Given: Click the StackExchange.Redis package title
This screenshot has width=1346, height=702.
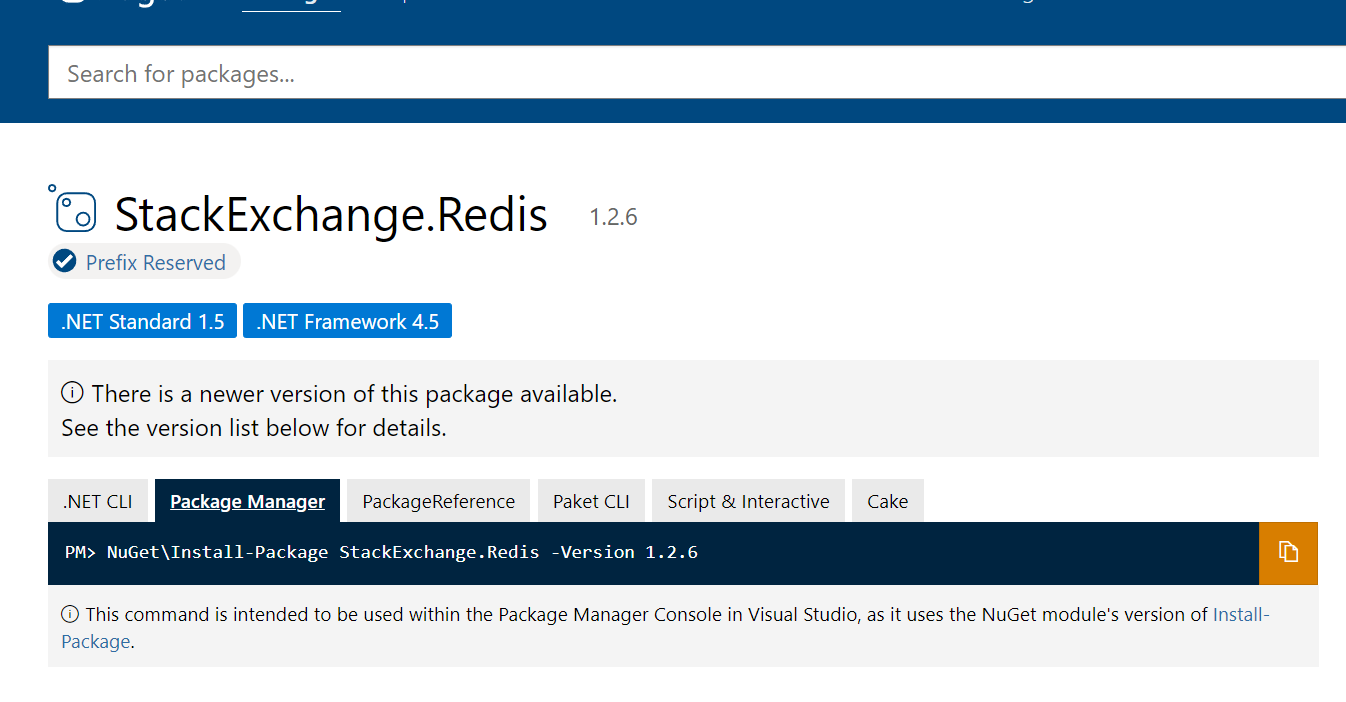Looking at the screenshot, I should point(331,214).
